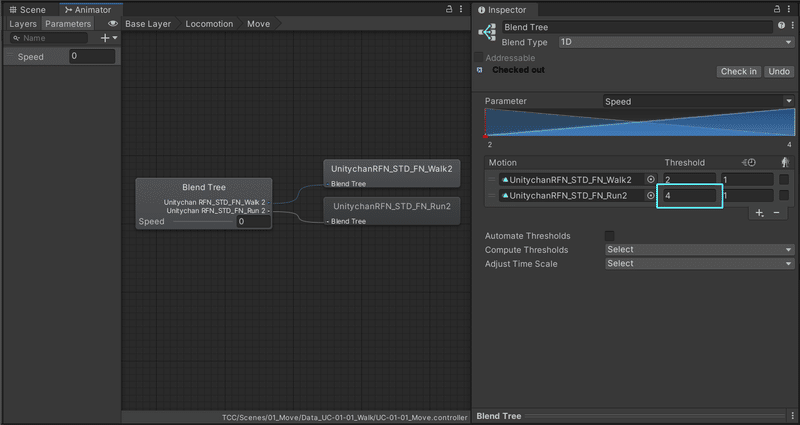Toggle the Automate Thresholds checkbox
This screenshot has height=425, width=800.
(x=610, y=236)
